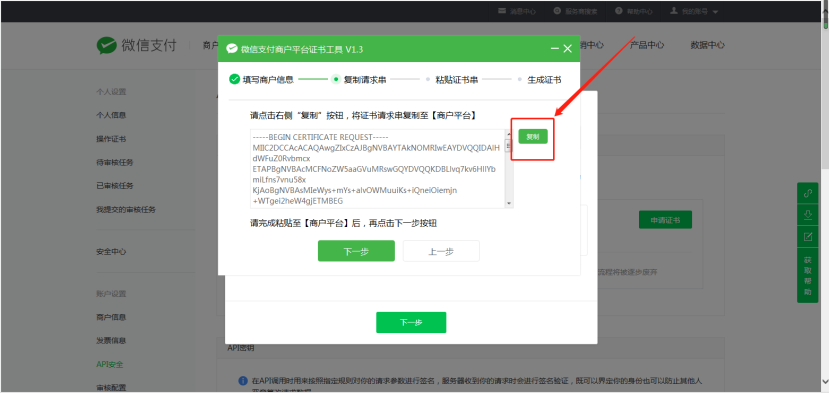The height and width of the screenshot is (394, 830).
Task: Click the 上一步 previous step button
Action: click(441, 251)
